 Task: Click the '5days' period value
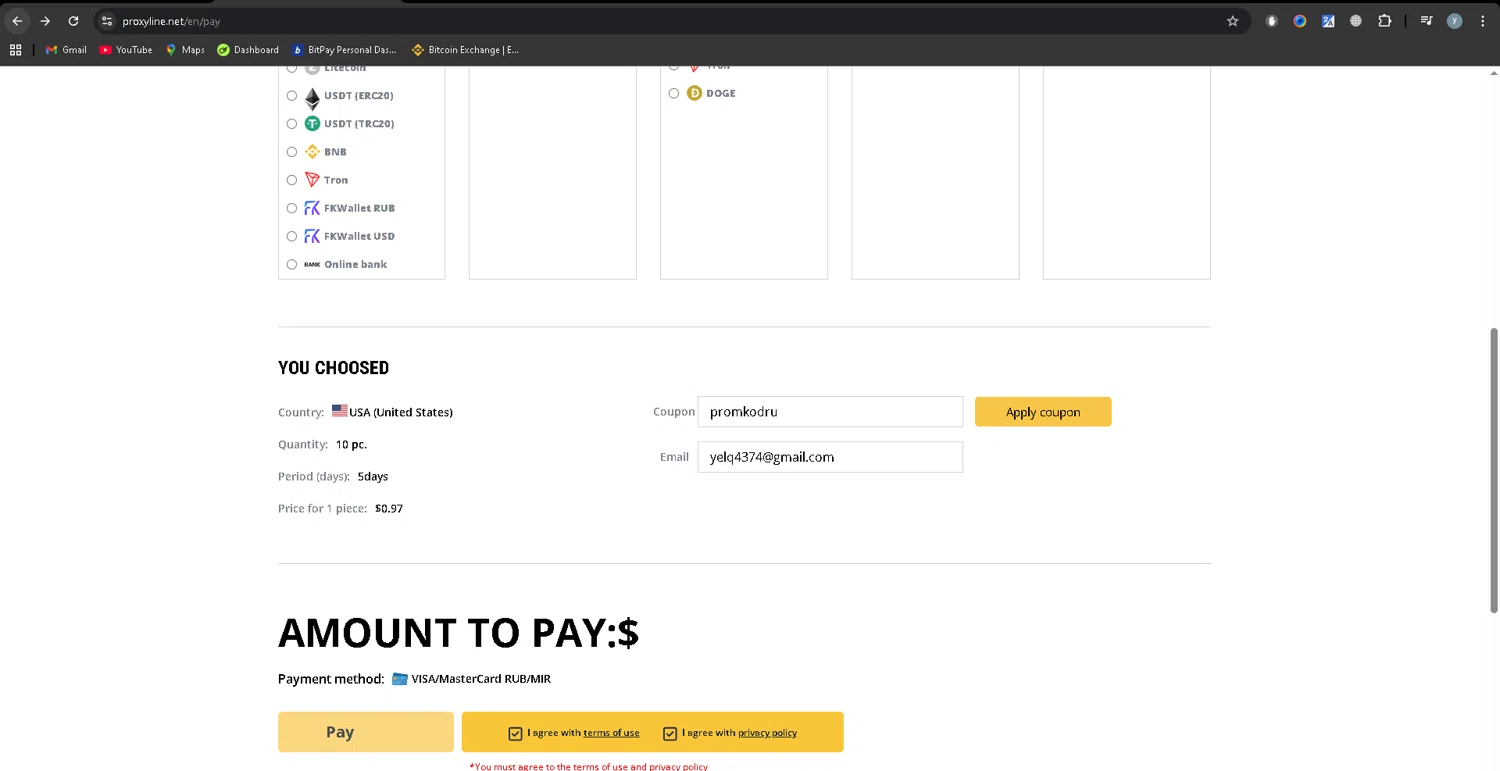click(x=373, y=476)
